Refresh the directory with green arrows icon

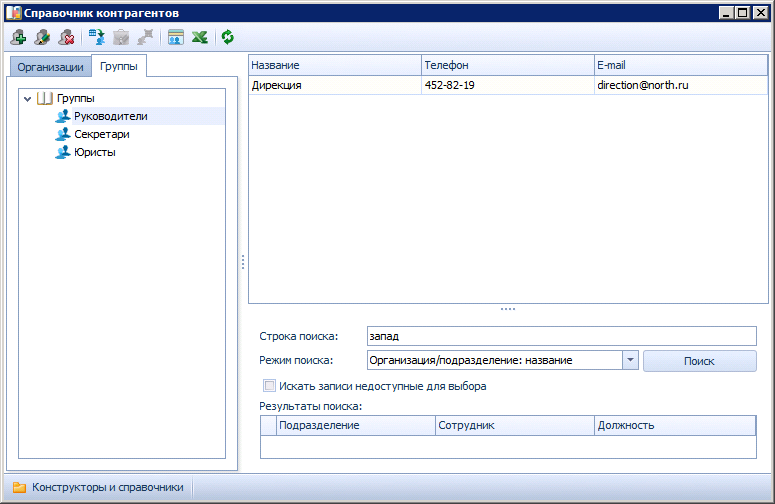[x=228, y=37]
